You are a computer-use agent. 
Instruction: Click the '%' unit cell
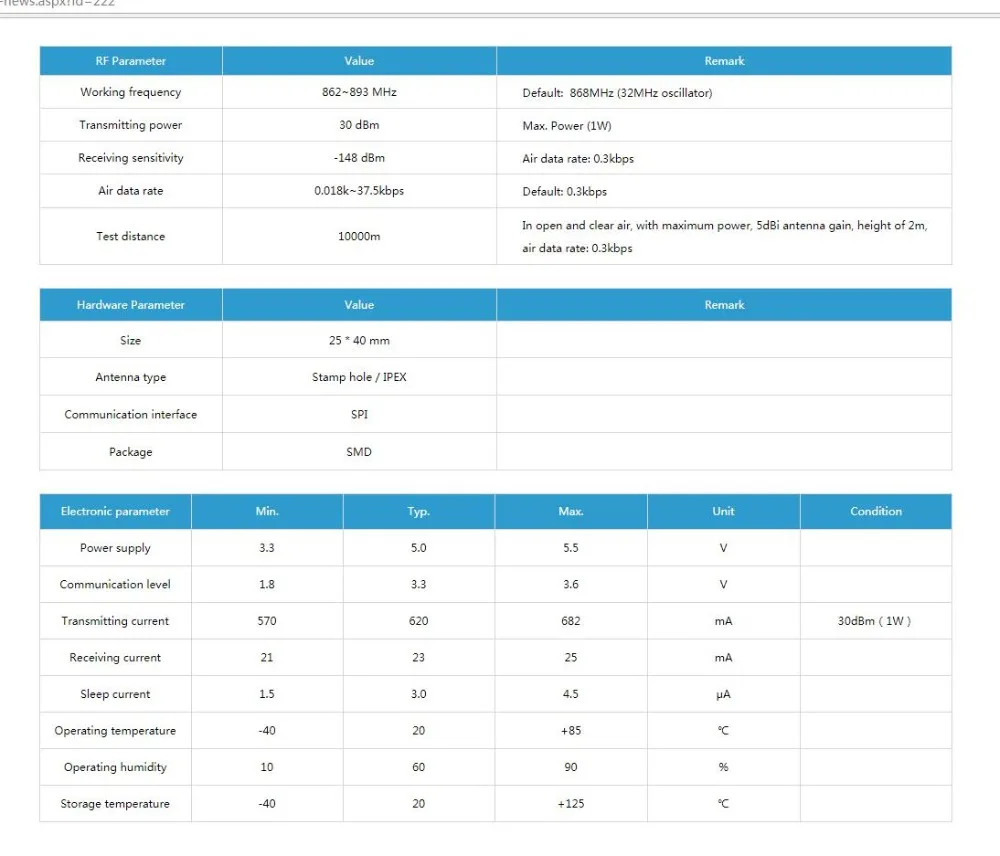pos(723,767)
